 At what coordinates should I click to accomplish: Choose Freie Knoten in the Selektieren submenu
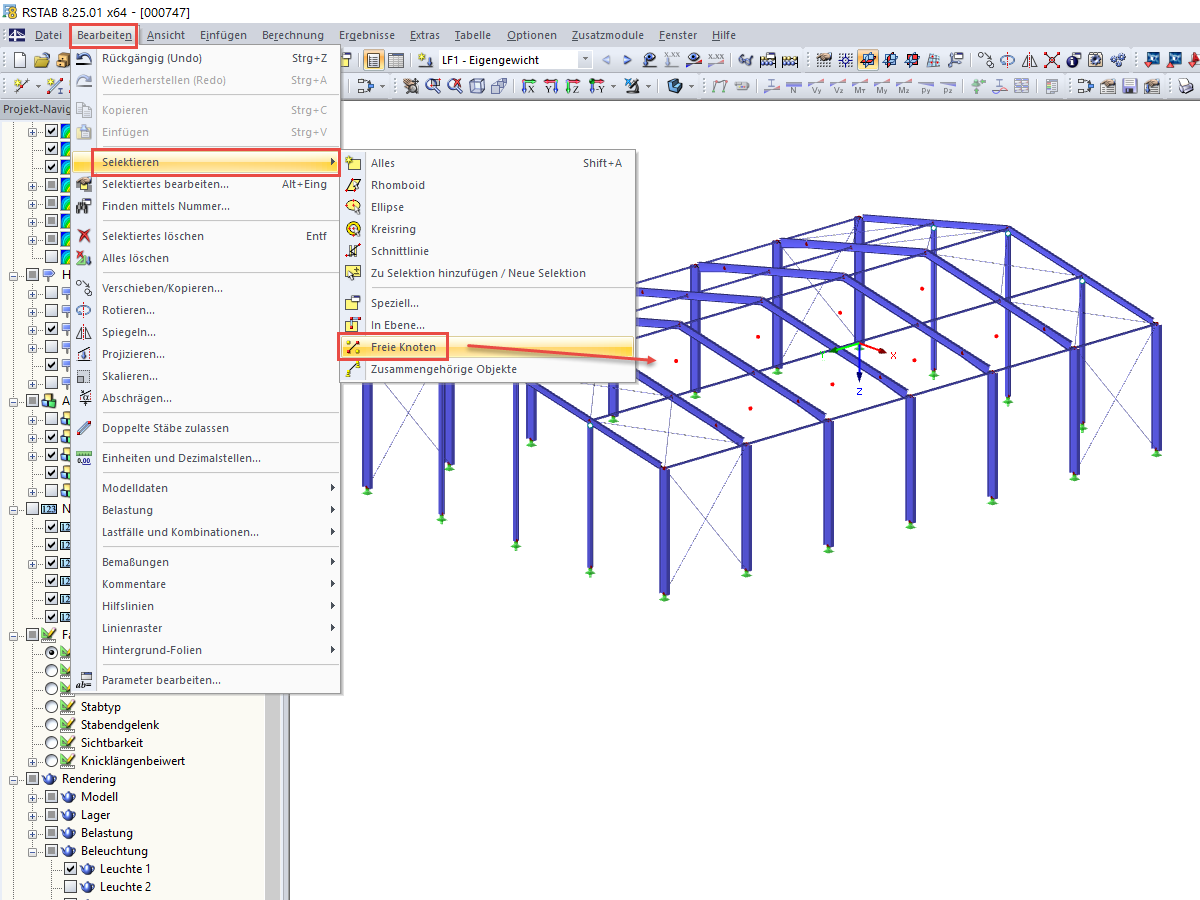pyautogui.click(x=487, y=347)
